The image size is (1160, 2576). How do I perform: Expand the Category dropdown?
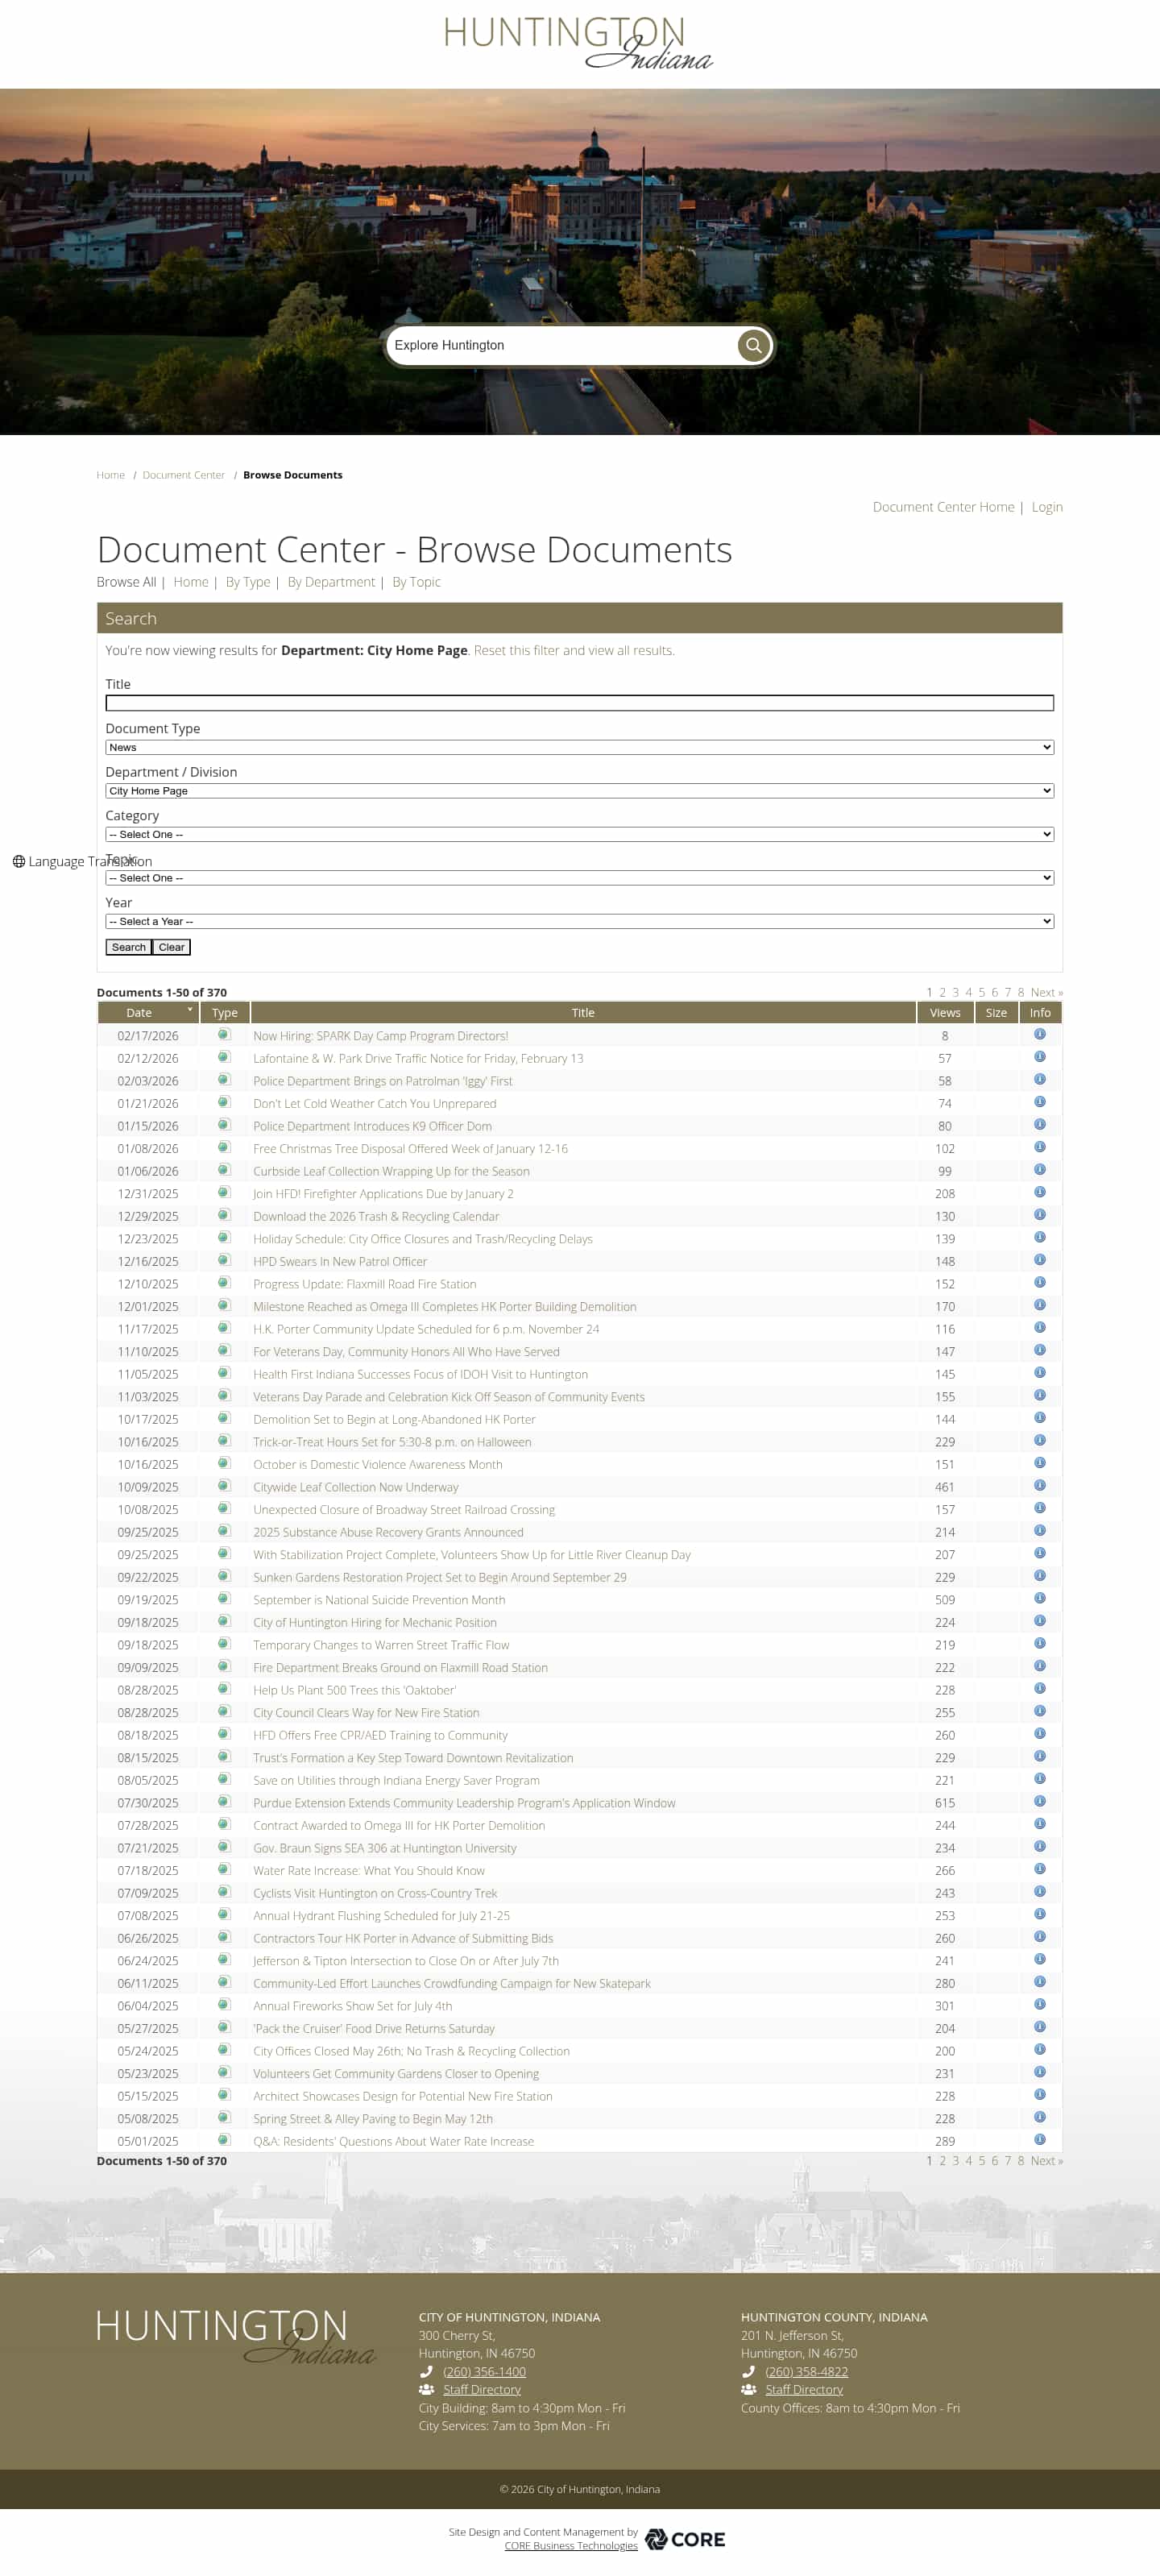pyautogui.click(x=579, y=834)
